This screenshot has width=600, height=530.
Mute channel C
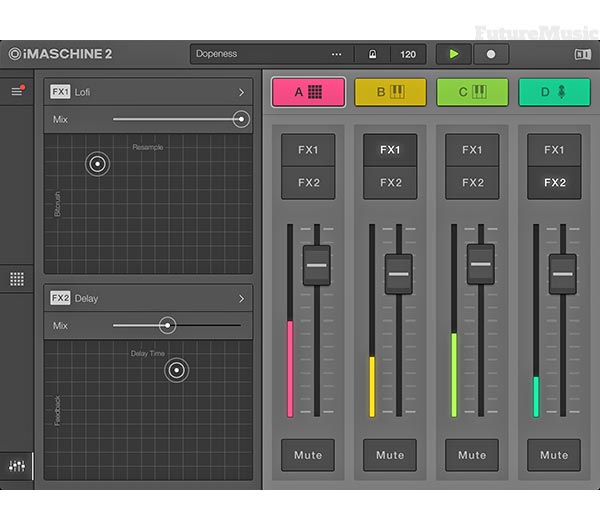click(472, 455)
